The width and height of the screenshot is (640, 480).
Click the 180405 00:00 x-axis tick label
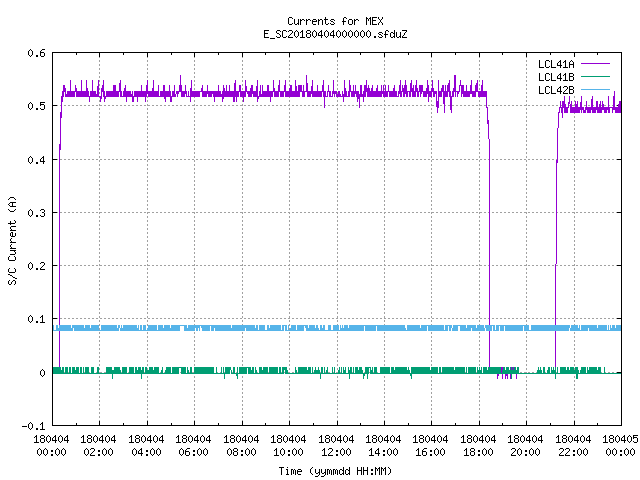620,446
